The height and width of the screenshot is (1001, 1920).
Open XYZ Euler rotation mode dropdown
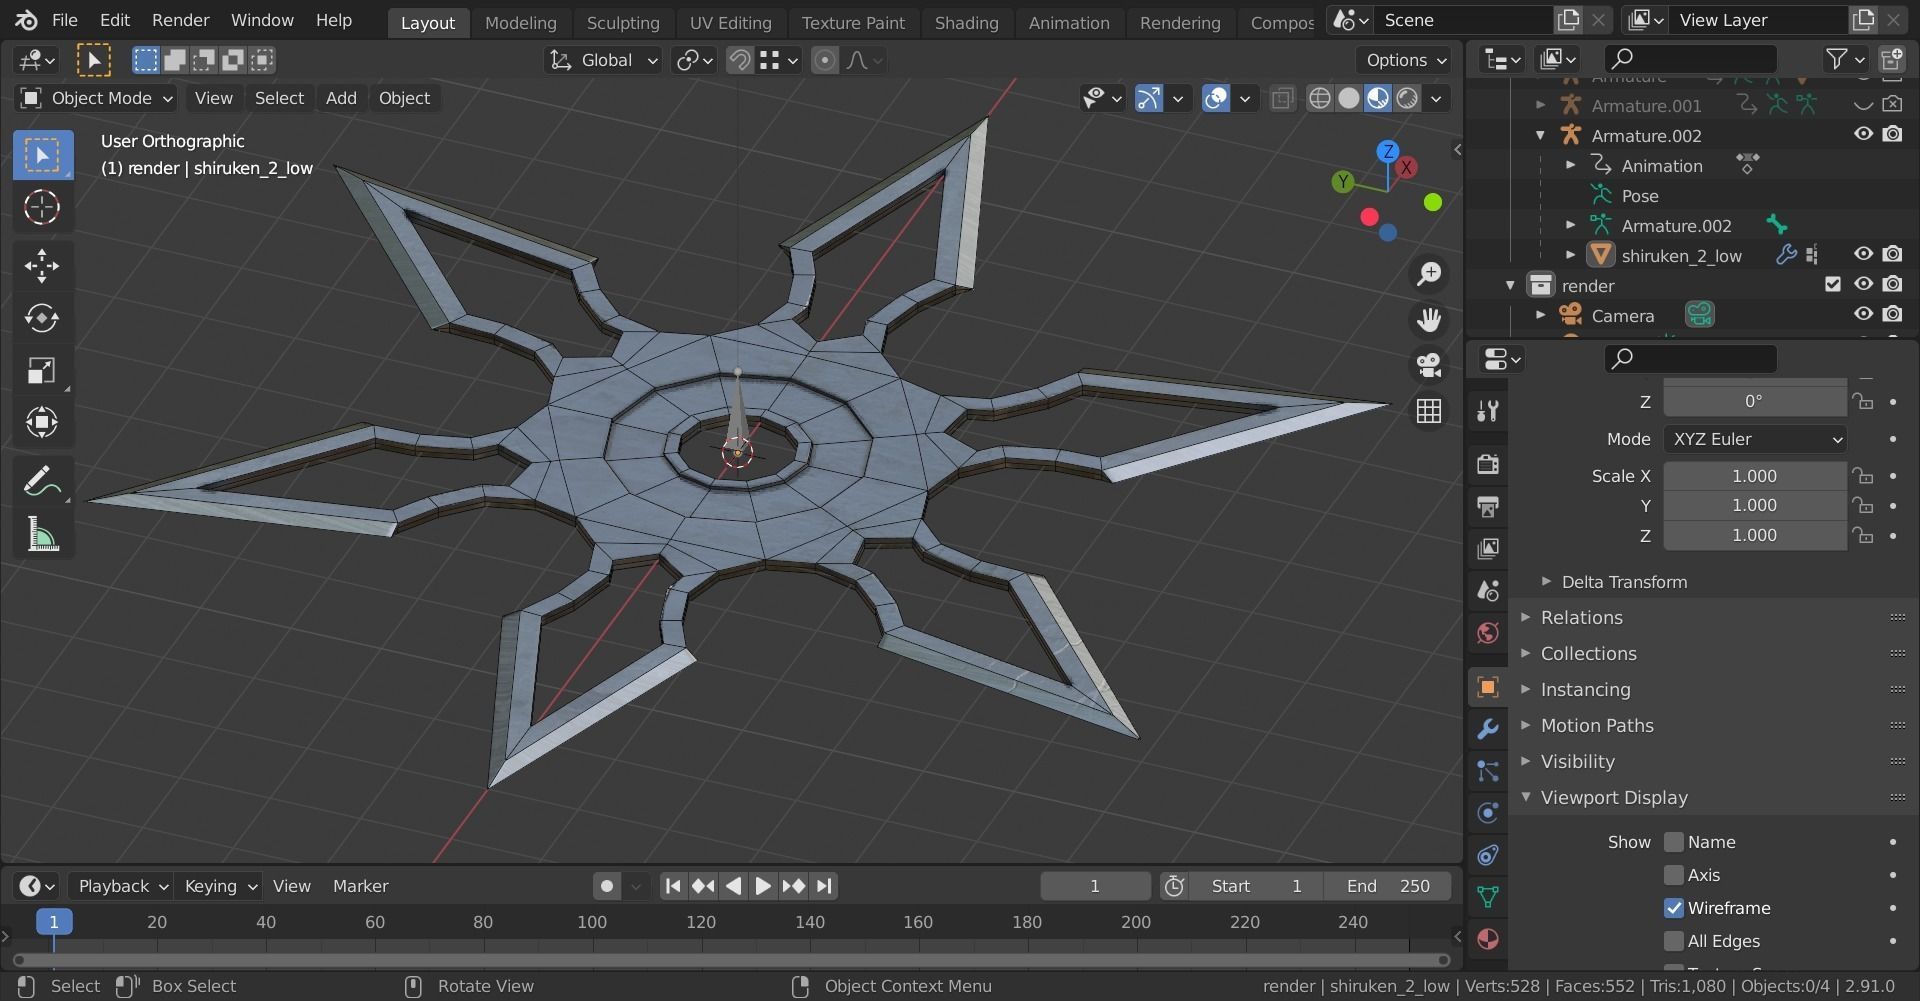(x=1755, y=439)
